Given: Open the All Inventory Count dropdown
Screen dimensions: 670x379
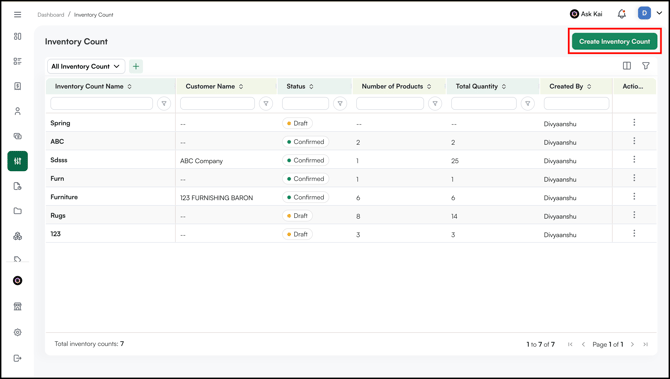Looking at the screenshot, I should [85, 66].
